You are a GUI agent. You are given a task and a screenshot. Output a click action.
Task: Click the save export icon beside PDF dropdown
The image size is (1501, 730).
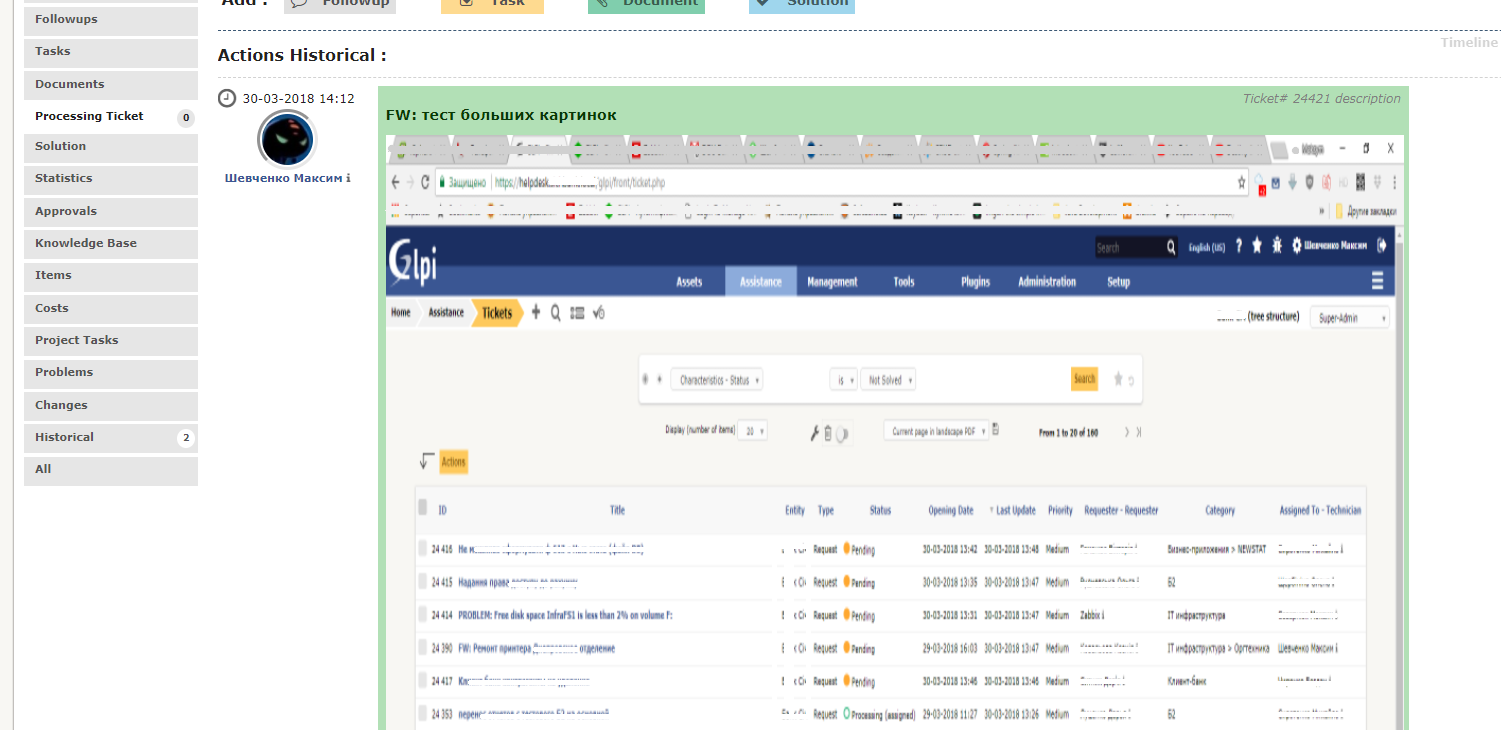[x=995, y=428]
